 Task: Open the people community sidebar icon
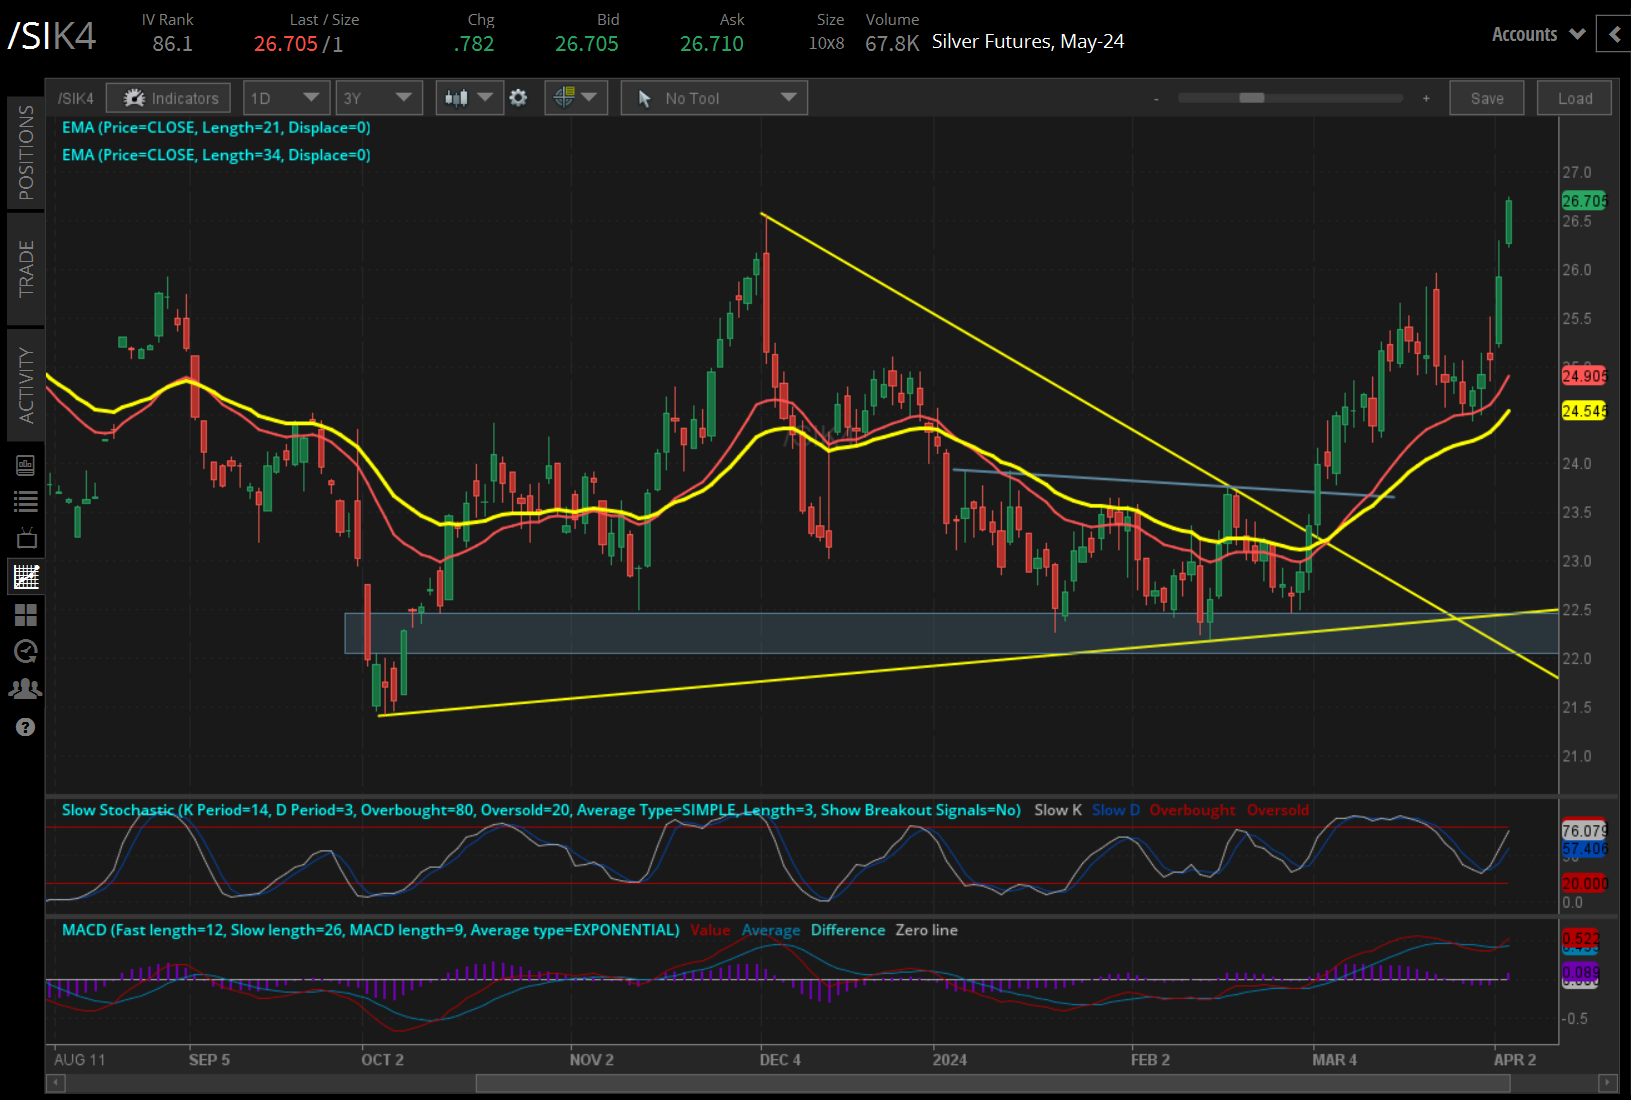tap(26, 689)
